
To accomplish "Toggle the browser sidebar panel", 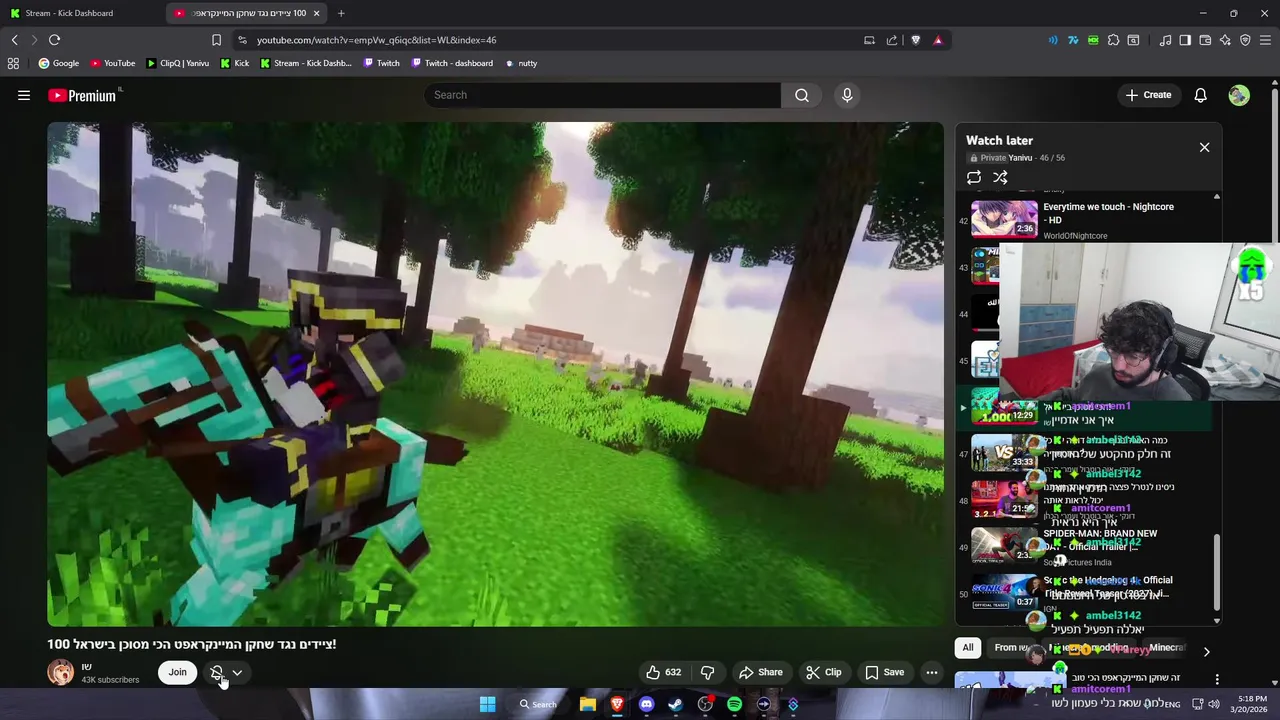I will [1185, 40].
